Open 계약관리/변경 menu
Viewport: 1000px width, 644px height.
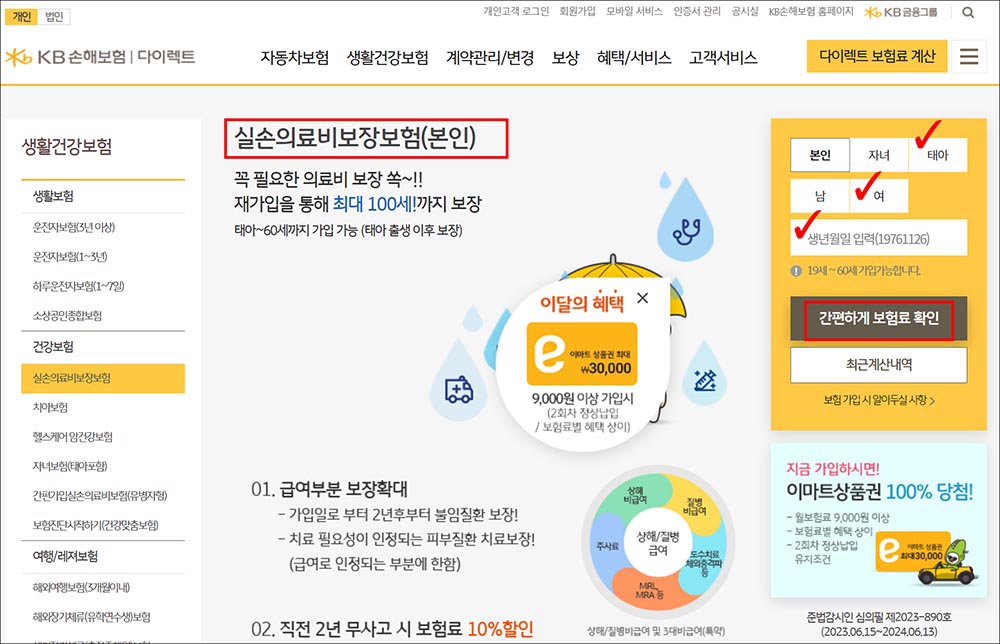[x=490, y=57]
